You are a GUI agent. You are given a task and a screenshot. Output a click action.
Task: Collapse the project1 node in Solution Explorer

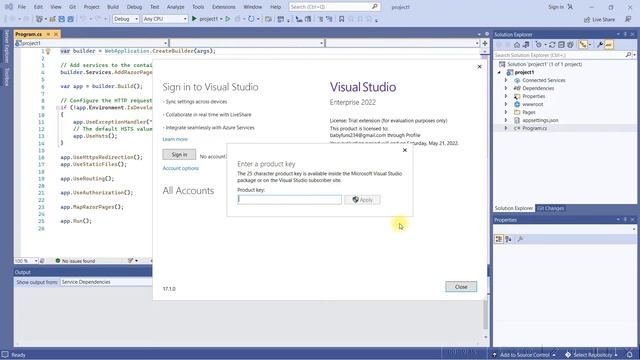pos(500,72)
